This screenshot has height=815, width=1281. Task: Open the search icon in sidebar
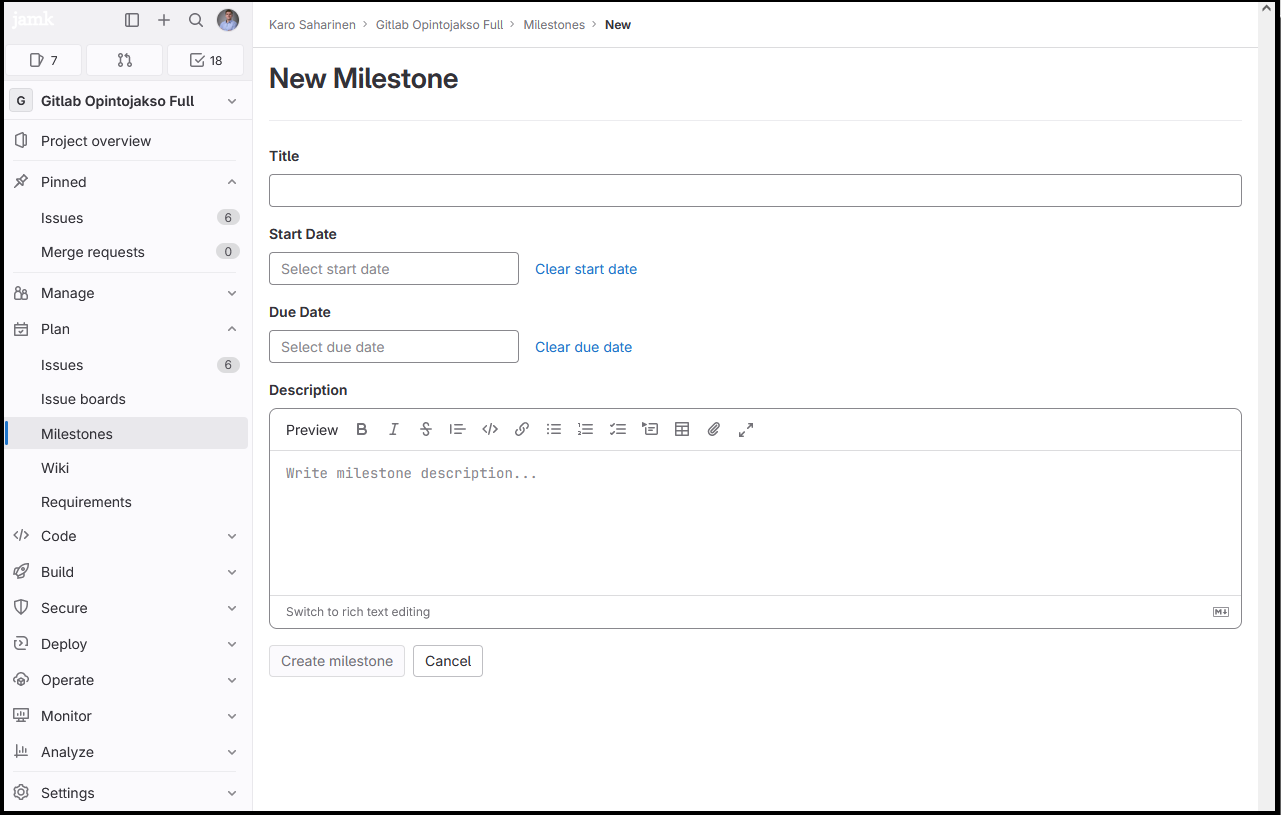click(196, 20)
